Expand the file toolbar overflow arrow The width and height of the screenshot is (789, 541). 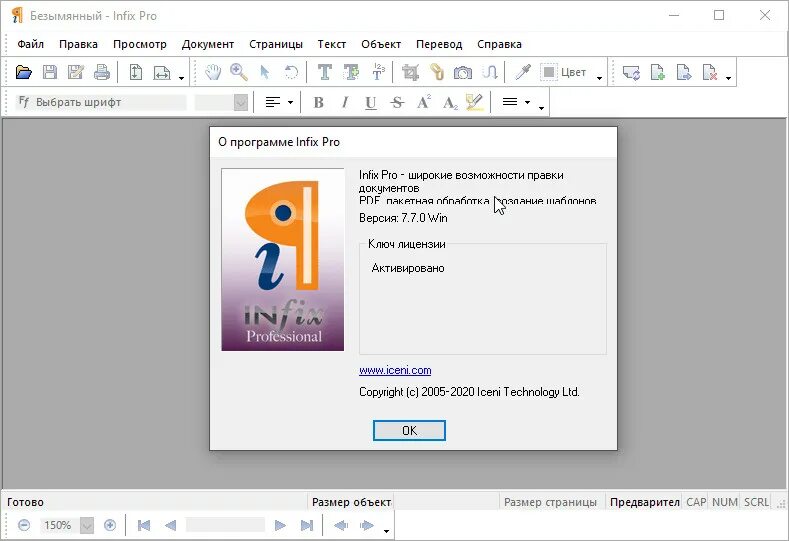click(x=181, y=78)
